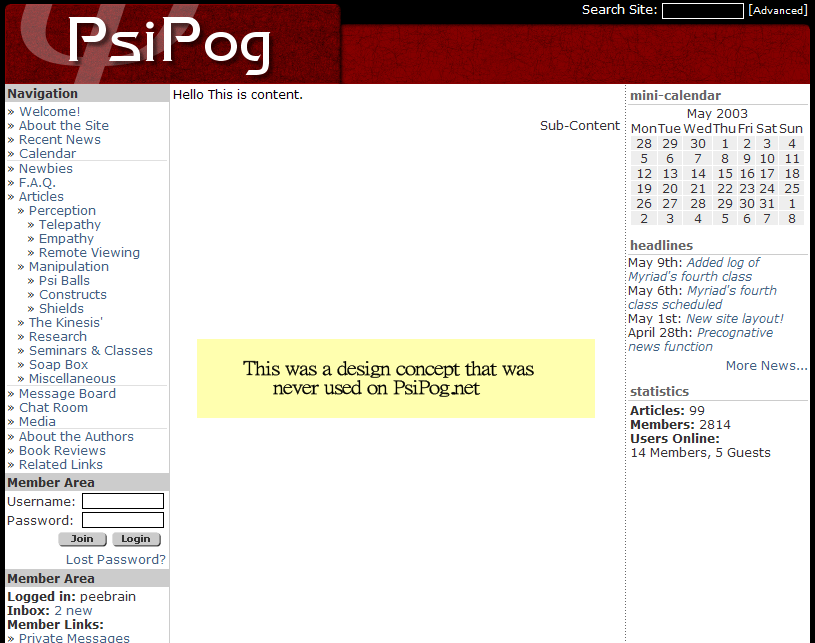Screen dimensions: 815x643
Task: Open Recent News in navigation
Action: coord(60,140)
